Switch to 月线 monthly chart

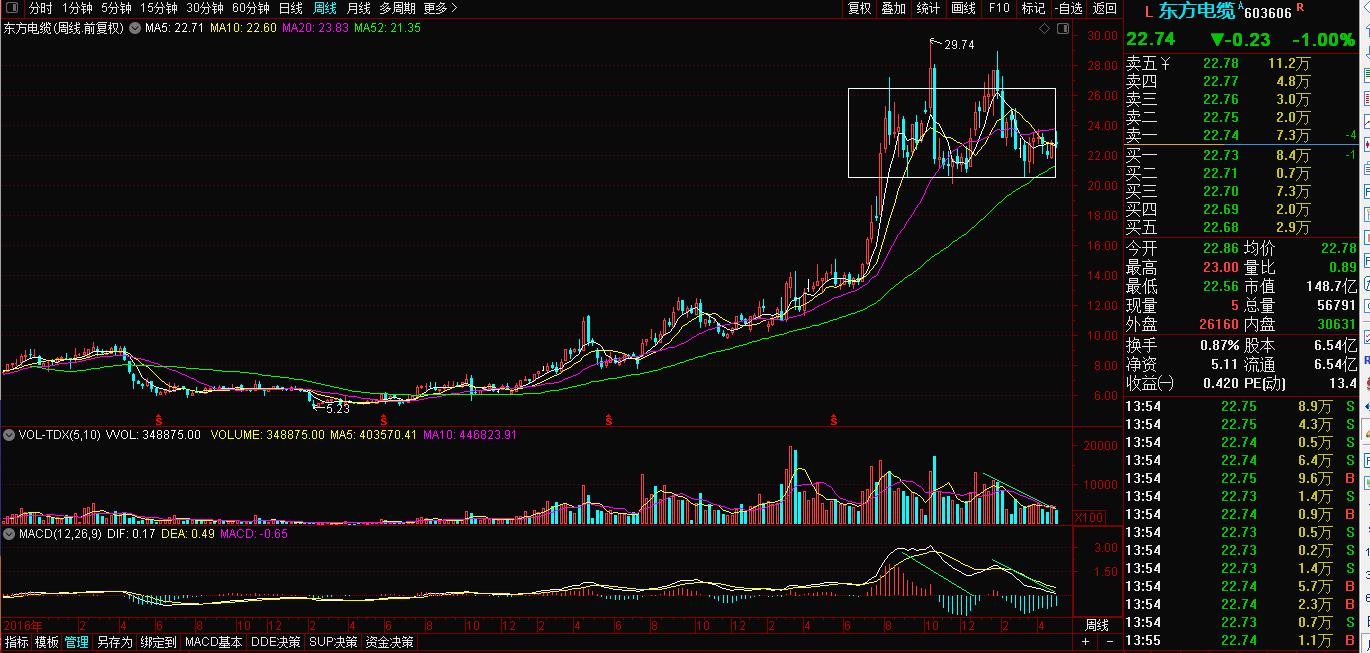(358, 8)
